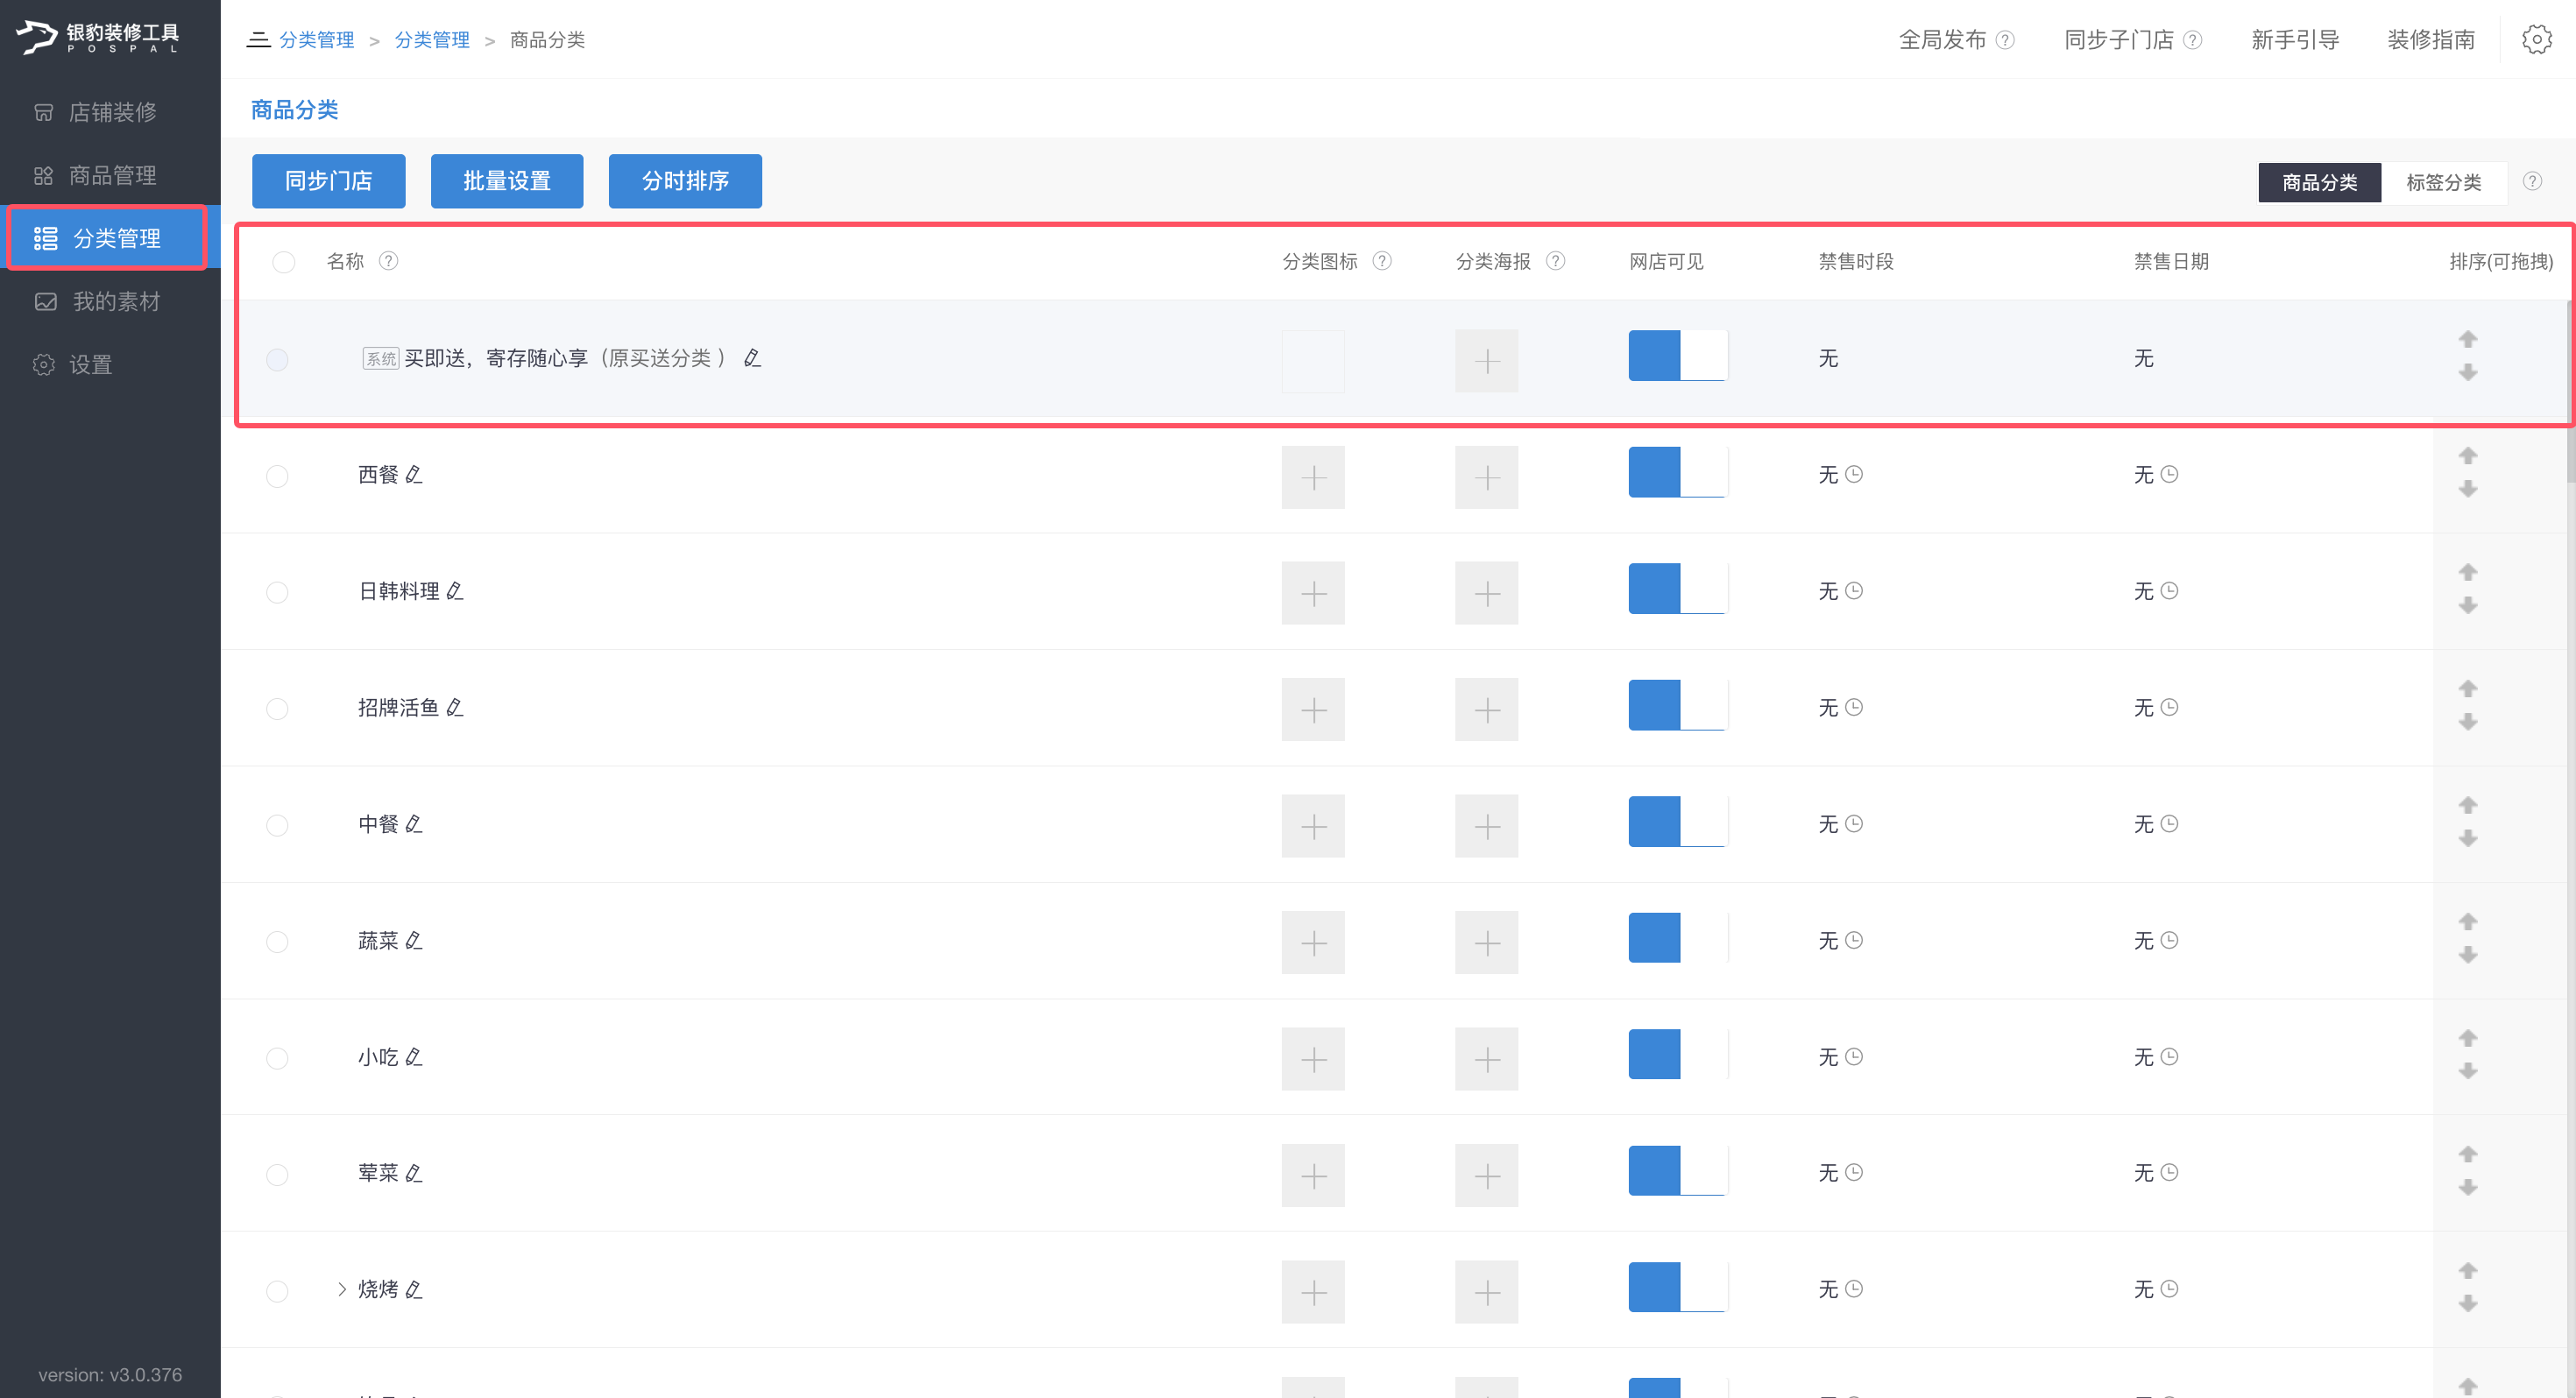The width and height of the screenshot is (2576, 1398).
Task: Open 新手引导 in the top bar
Action: tap(2294, 40)
